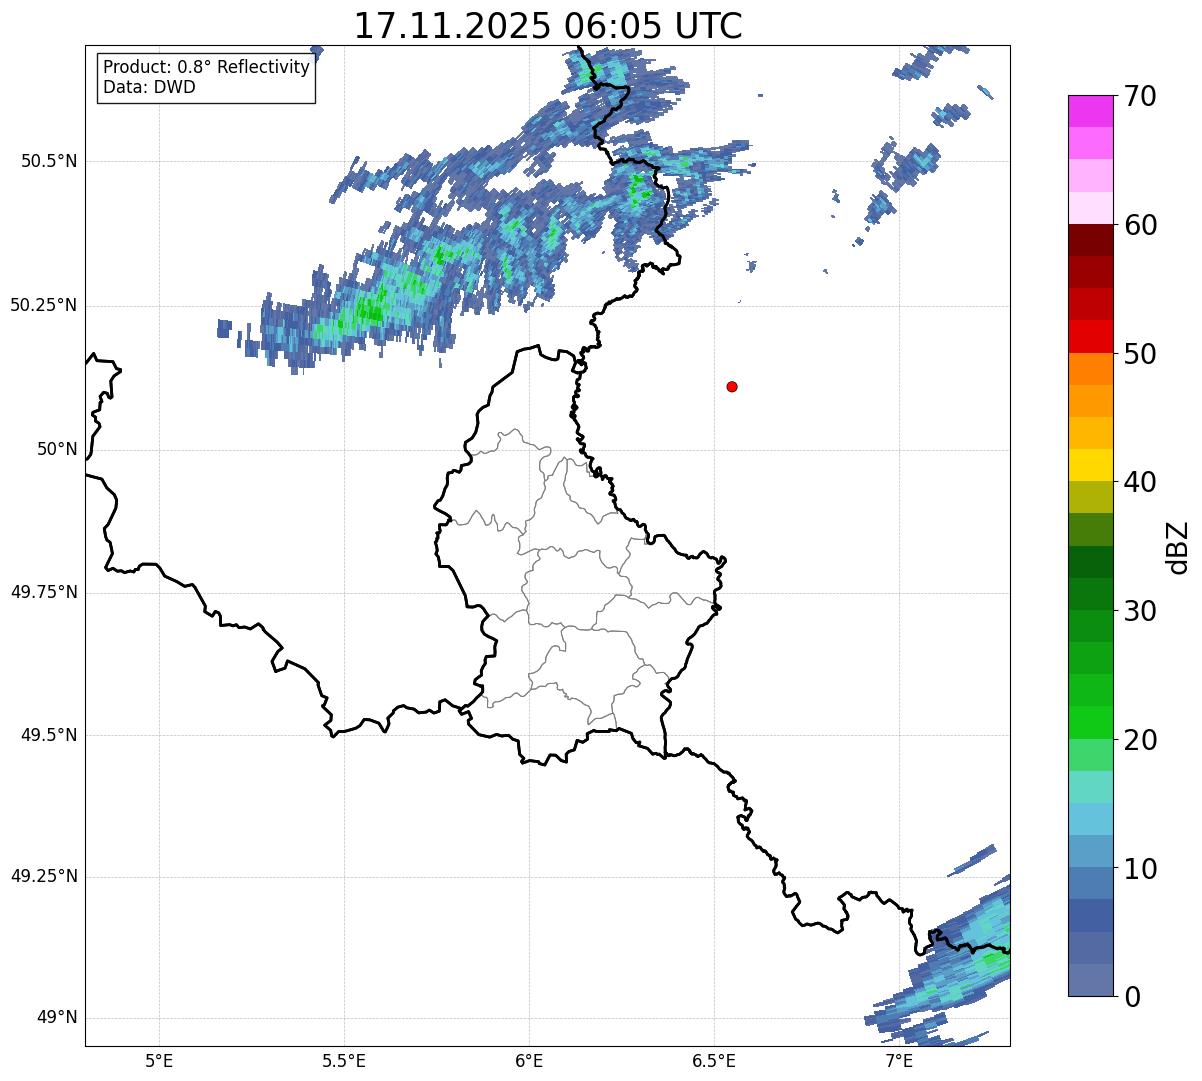Pick the bright green swatch above 20

[1090, 723]
